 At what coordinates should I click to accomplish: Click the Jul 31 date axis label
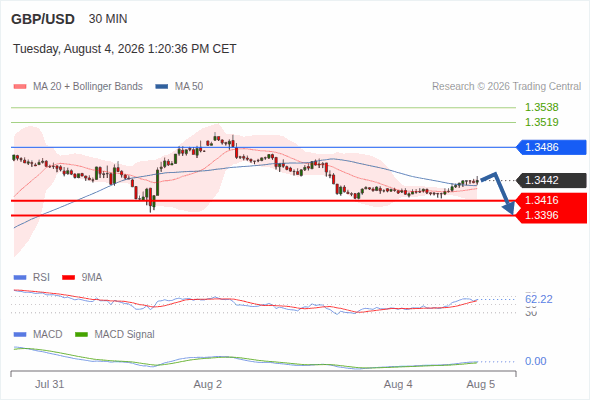(x=50, y=385)
